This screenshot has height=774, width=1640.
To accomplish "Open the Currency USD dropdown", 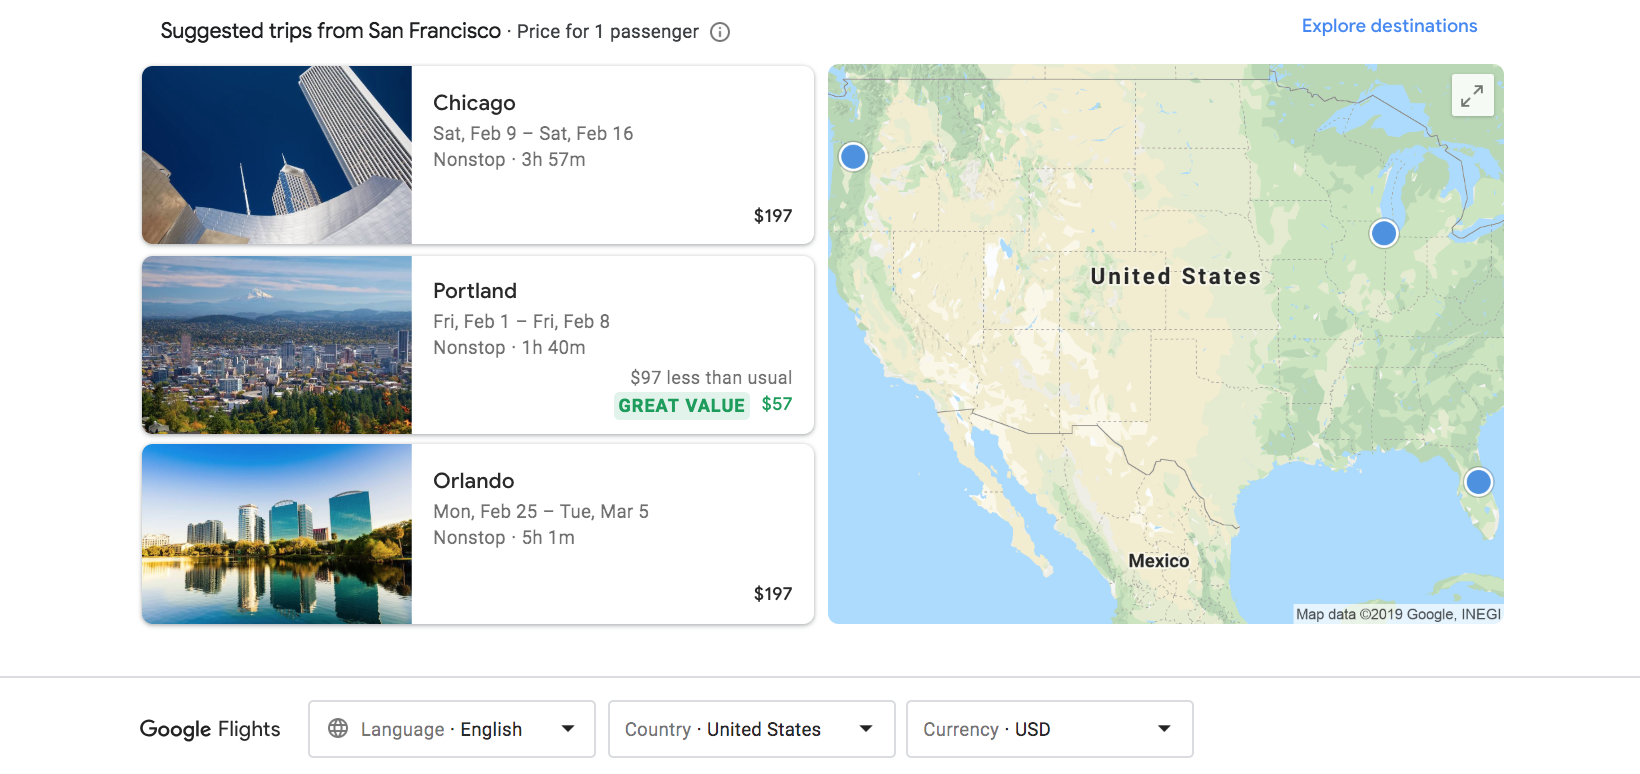I will pos(1050,729).
